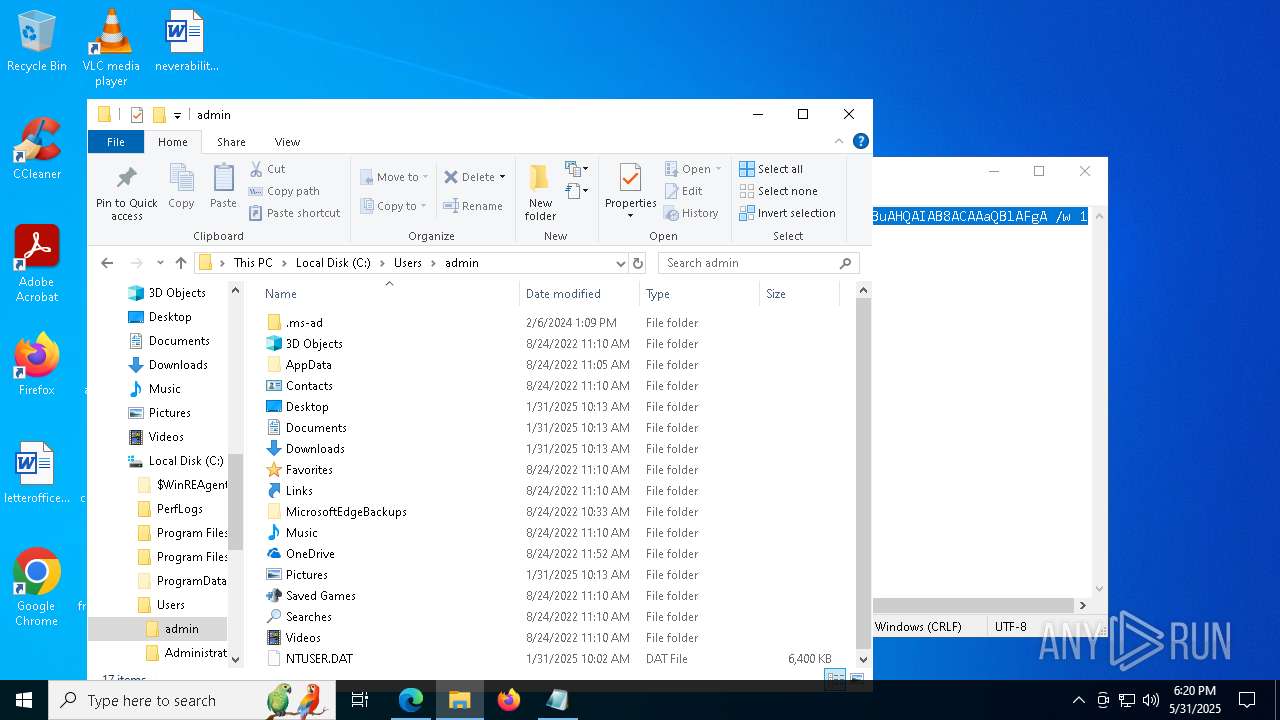Open the File tab
This screenshot has width=1280, height=720.
point(116,142)
